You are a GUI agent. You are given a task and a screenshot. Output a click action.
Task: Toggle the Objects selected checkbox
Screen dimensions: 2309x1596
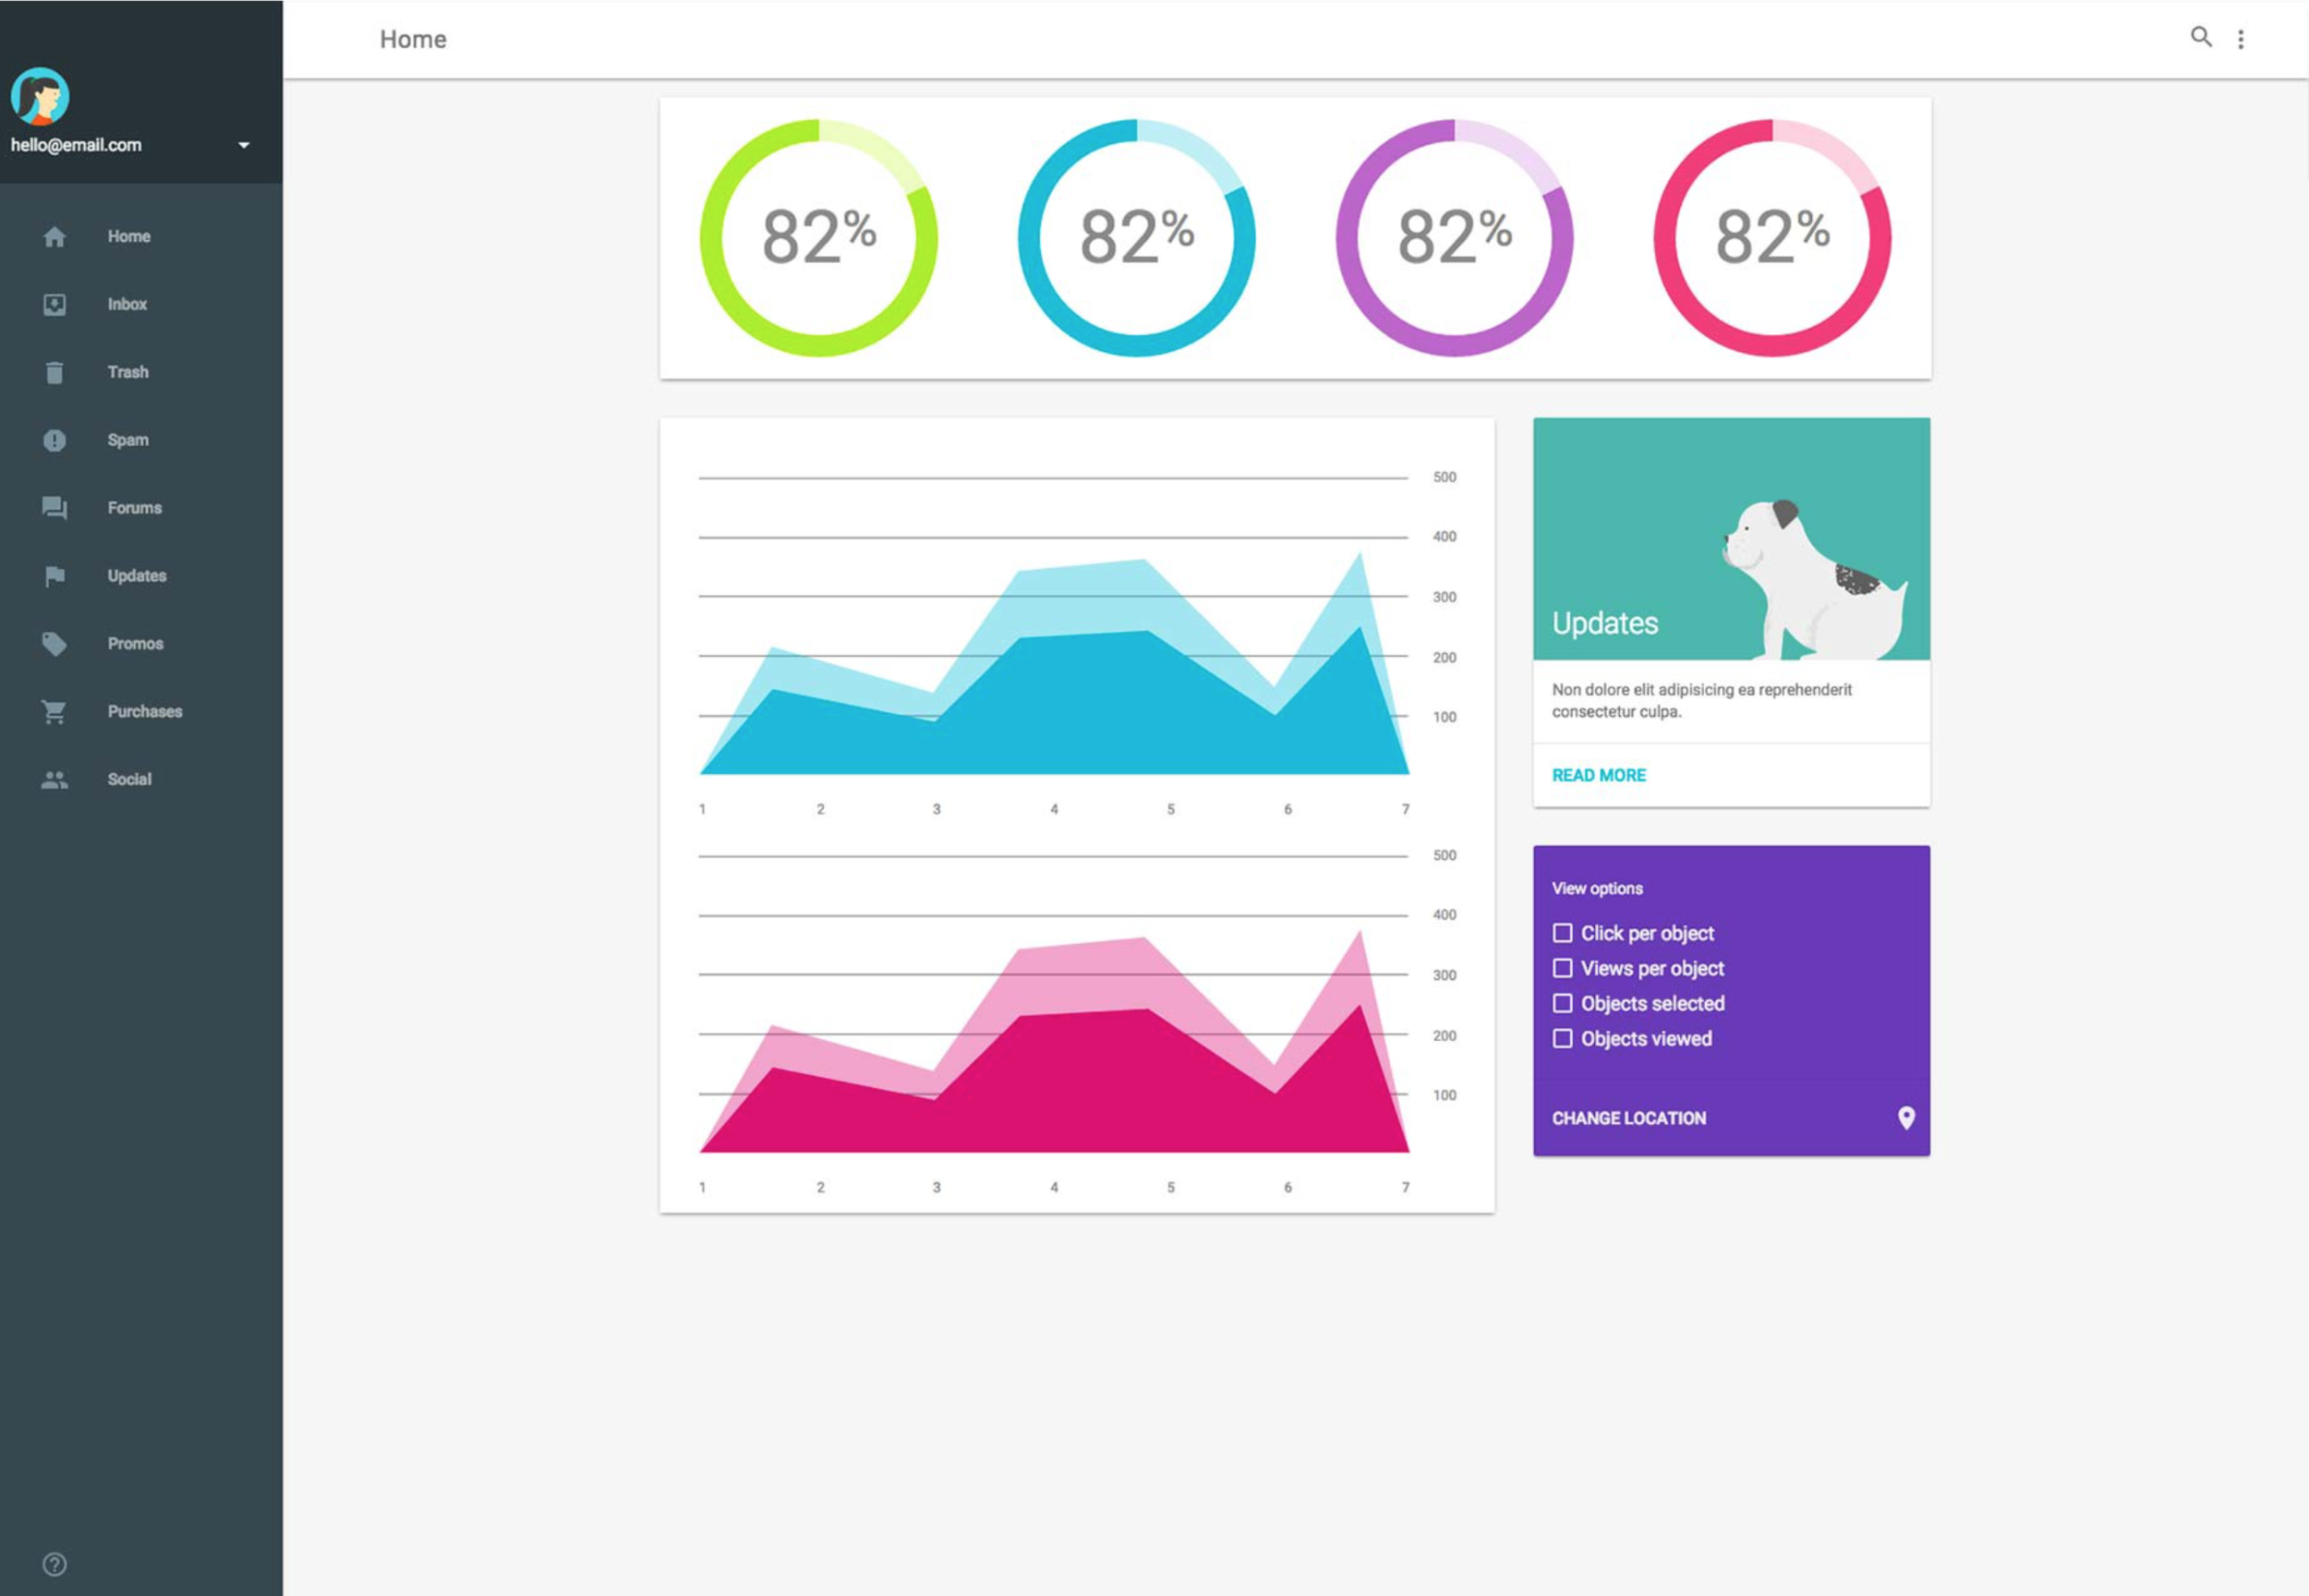point(1562,1003)
